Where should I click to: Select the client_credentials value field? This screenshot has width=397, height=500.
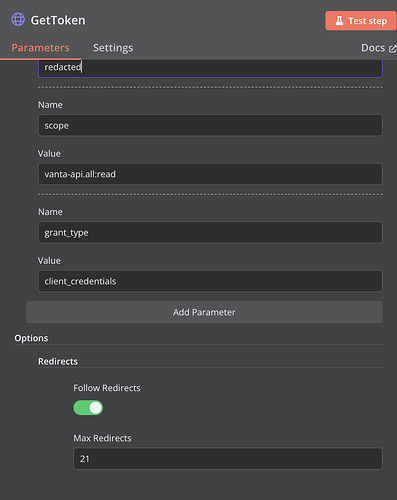coord(210,281)
